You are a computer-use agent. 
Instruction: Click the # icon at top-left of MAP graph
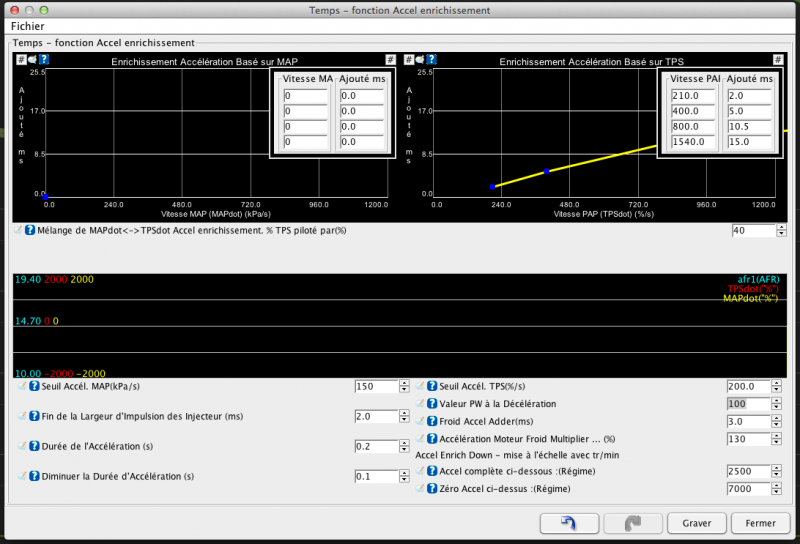(21, 60)
